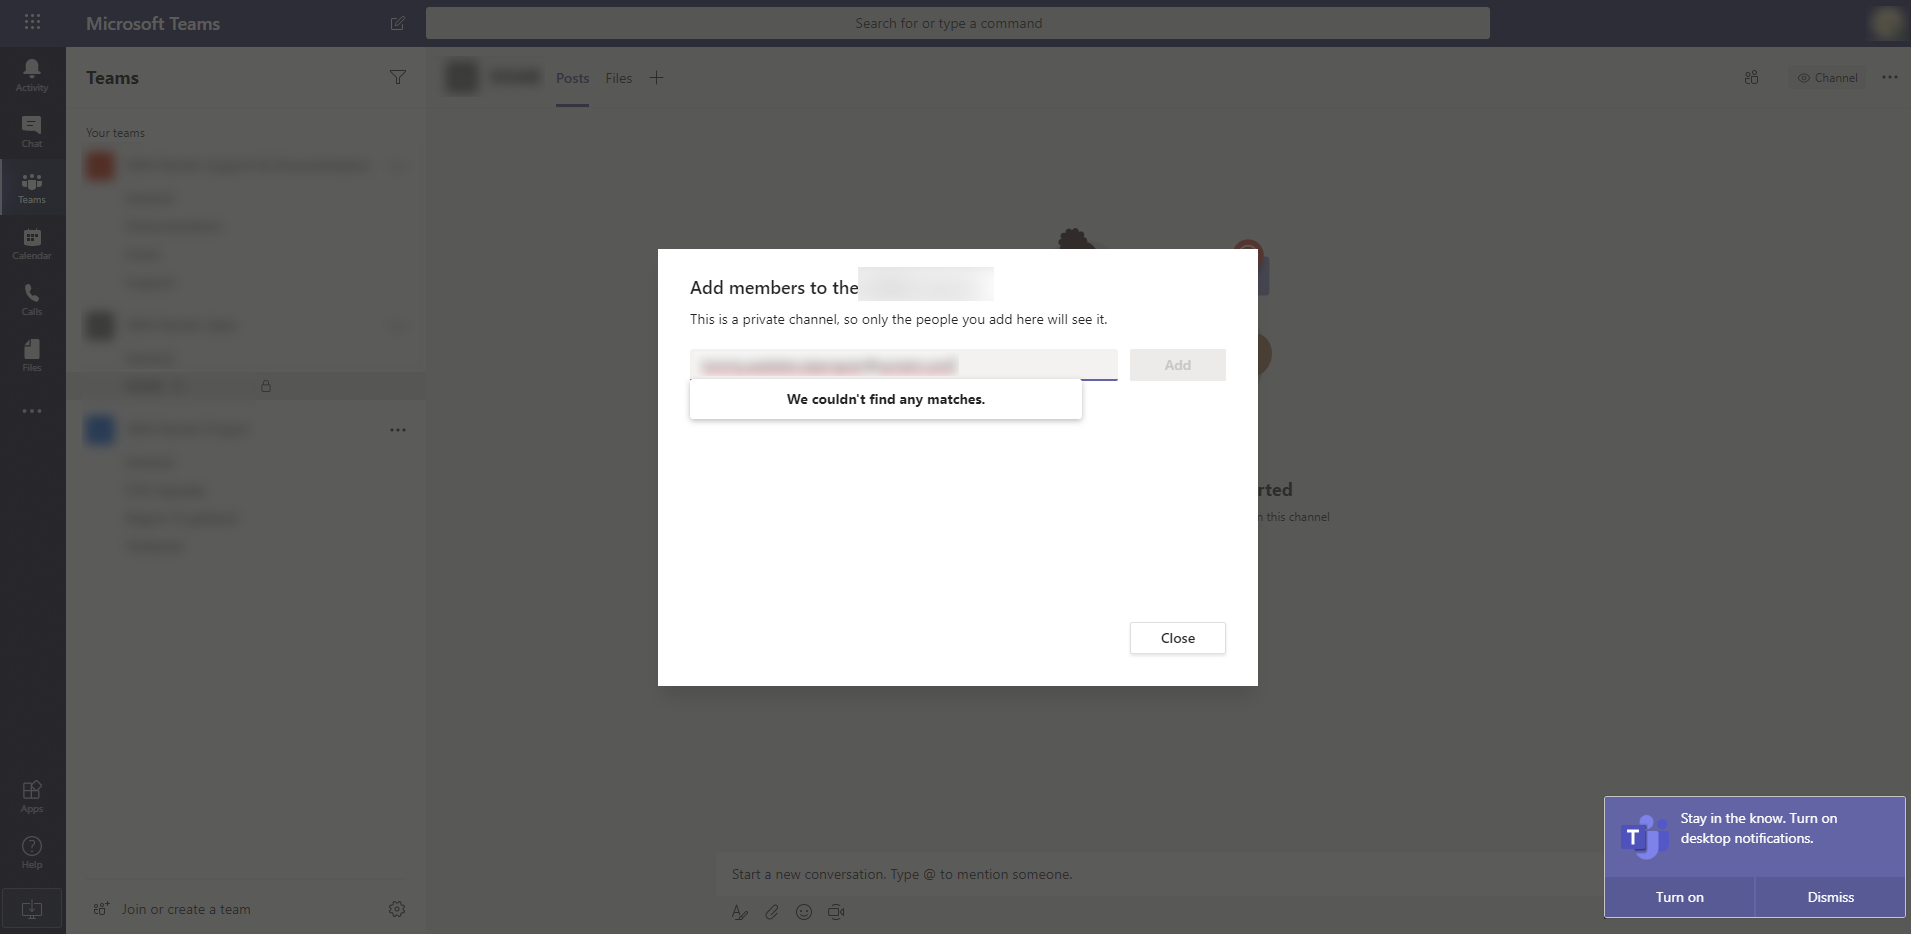Click the 'We couldn't find any matches' message
Viewport: 1911px width, 934px height.
click(886, 399)
